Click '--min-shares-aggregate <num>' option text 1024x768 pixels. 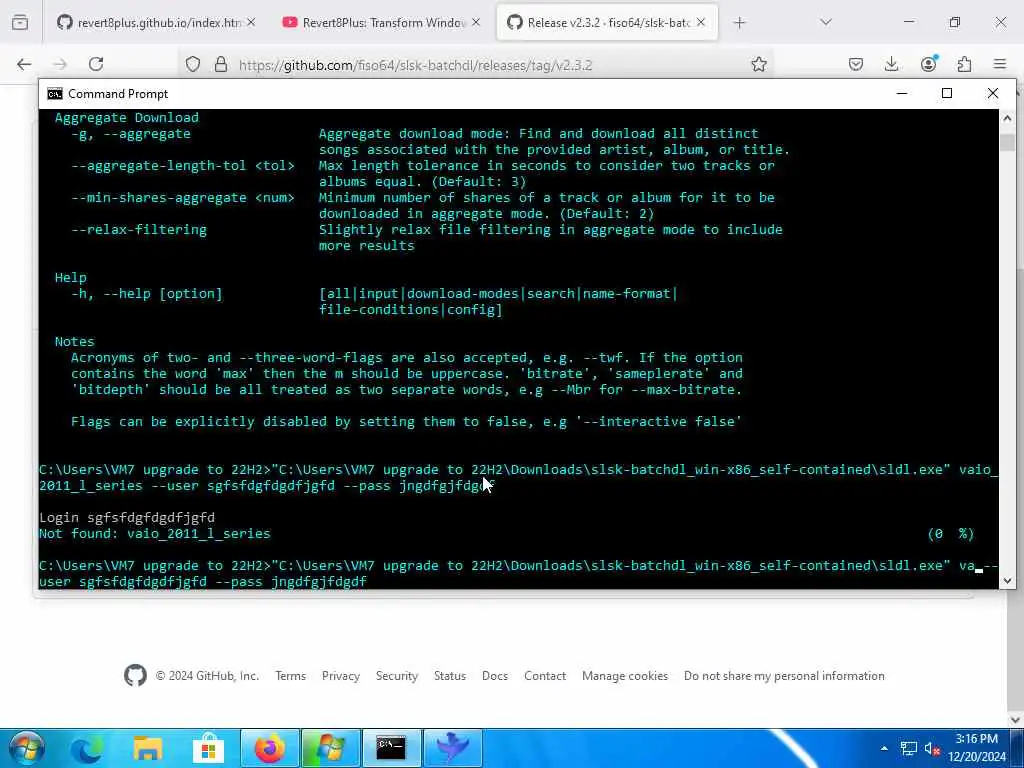(x=183, y=198)
